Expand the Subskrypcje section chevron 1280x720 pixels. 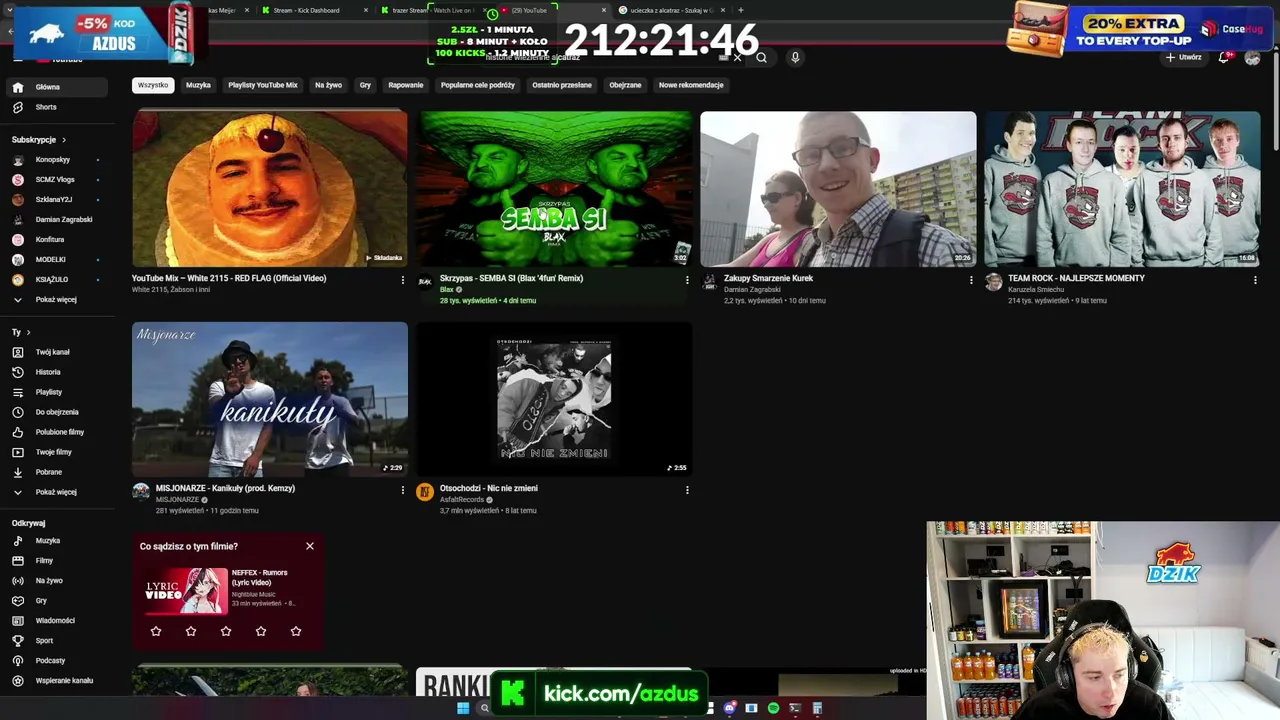coord(64,140)
